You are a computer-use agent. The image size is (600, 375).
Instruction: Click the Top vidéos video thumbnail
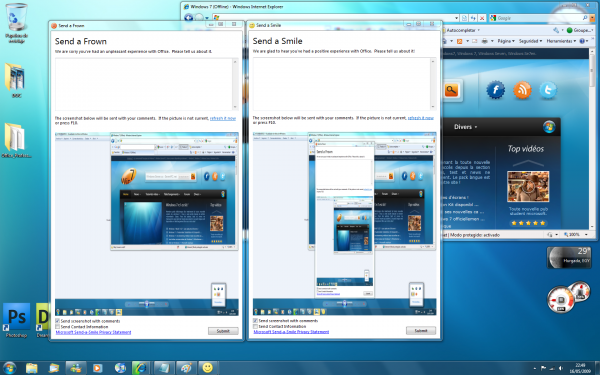point(528,186)
